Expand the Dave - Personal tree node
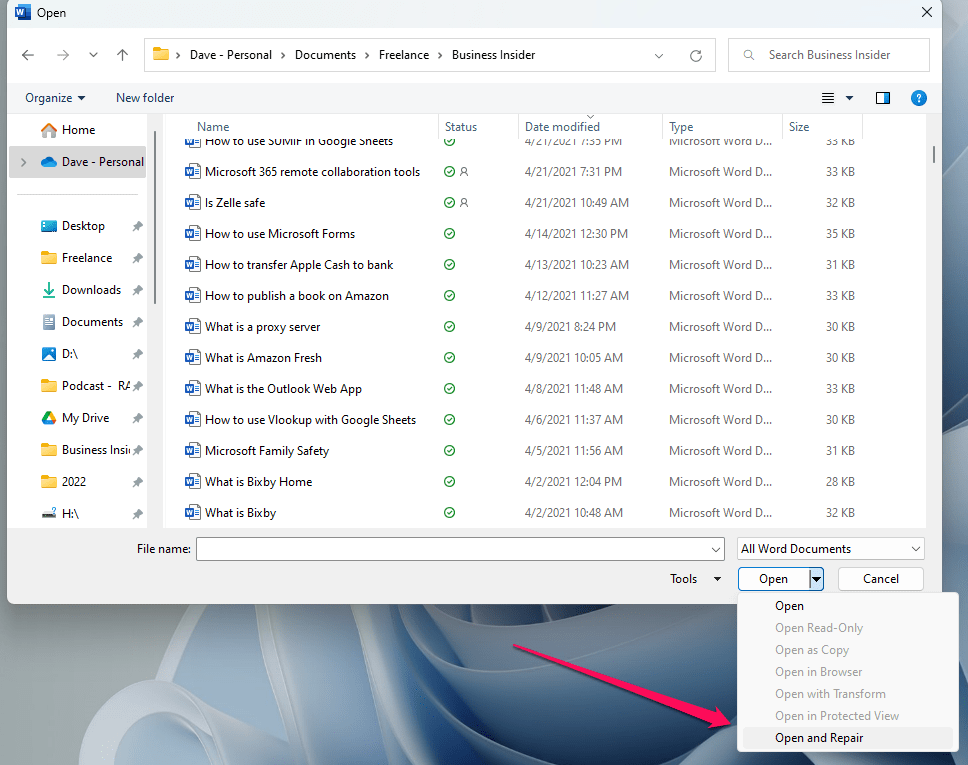Image resolution: width=968 pixels, height=765 pixels. pos(23,162)
